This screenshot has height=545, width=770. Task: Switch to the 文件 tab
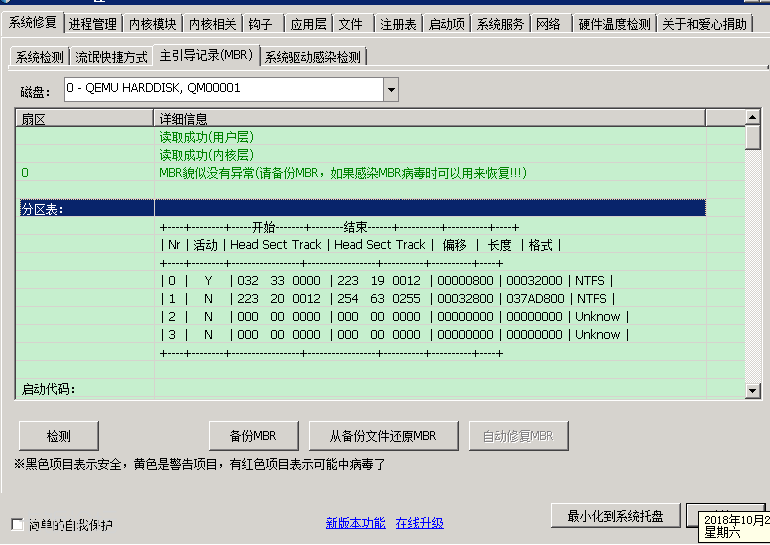[351, 24]
